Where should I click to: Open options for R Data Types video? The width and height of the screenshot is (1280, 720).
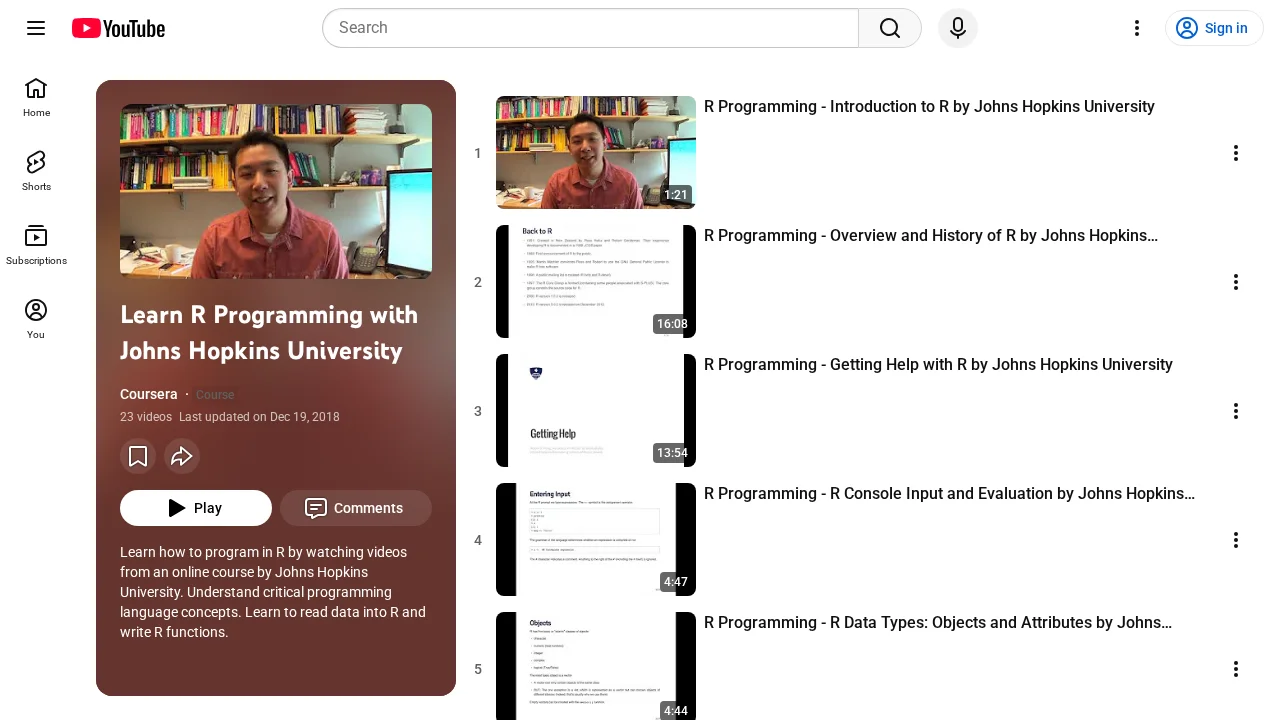pos(1236,669)
